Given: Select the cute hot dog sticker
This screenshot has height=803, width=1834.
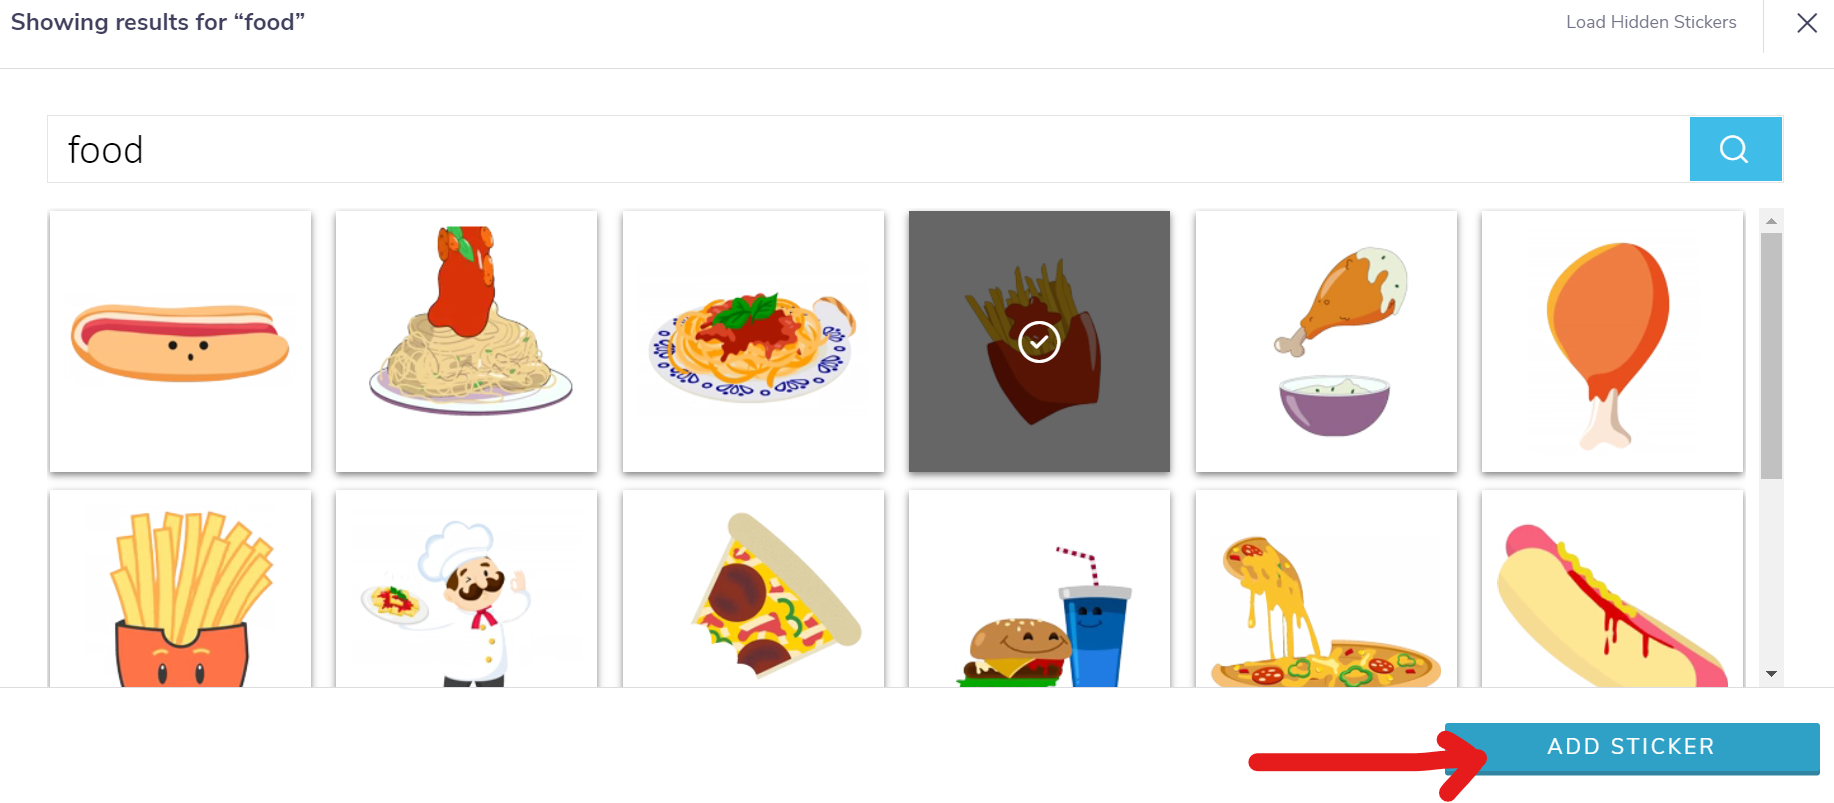Looking at the screenshot, I should (x=180, y=341).
